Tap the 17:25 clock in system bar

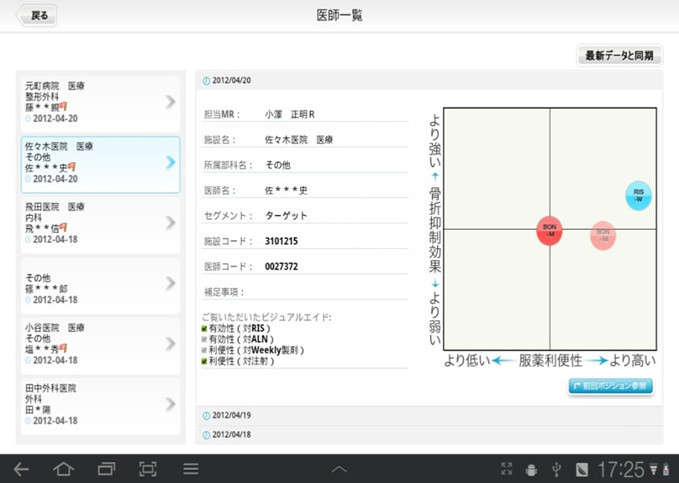(621, 469)
